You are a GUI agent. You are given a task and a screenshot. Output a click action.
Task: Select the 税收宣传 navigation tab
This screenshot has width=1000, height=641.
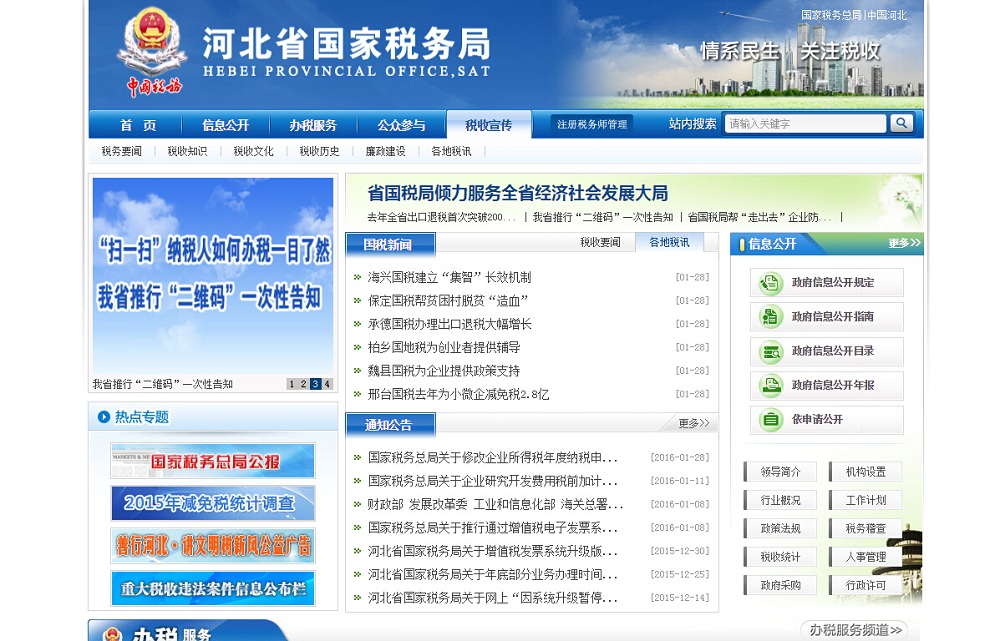click(489, 125)
